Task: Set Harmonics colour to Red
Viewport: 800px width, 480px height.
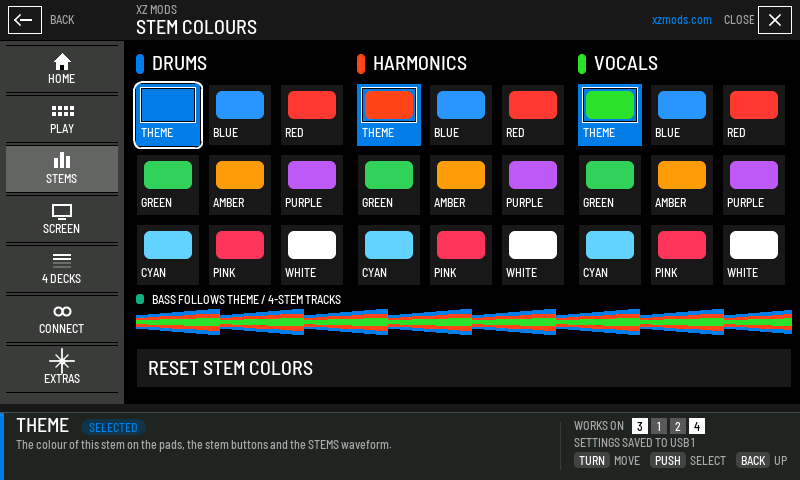Action: point(533,115)
